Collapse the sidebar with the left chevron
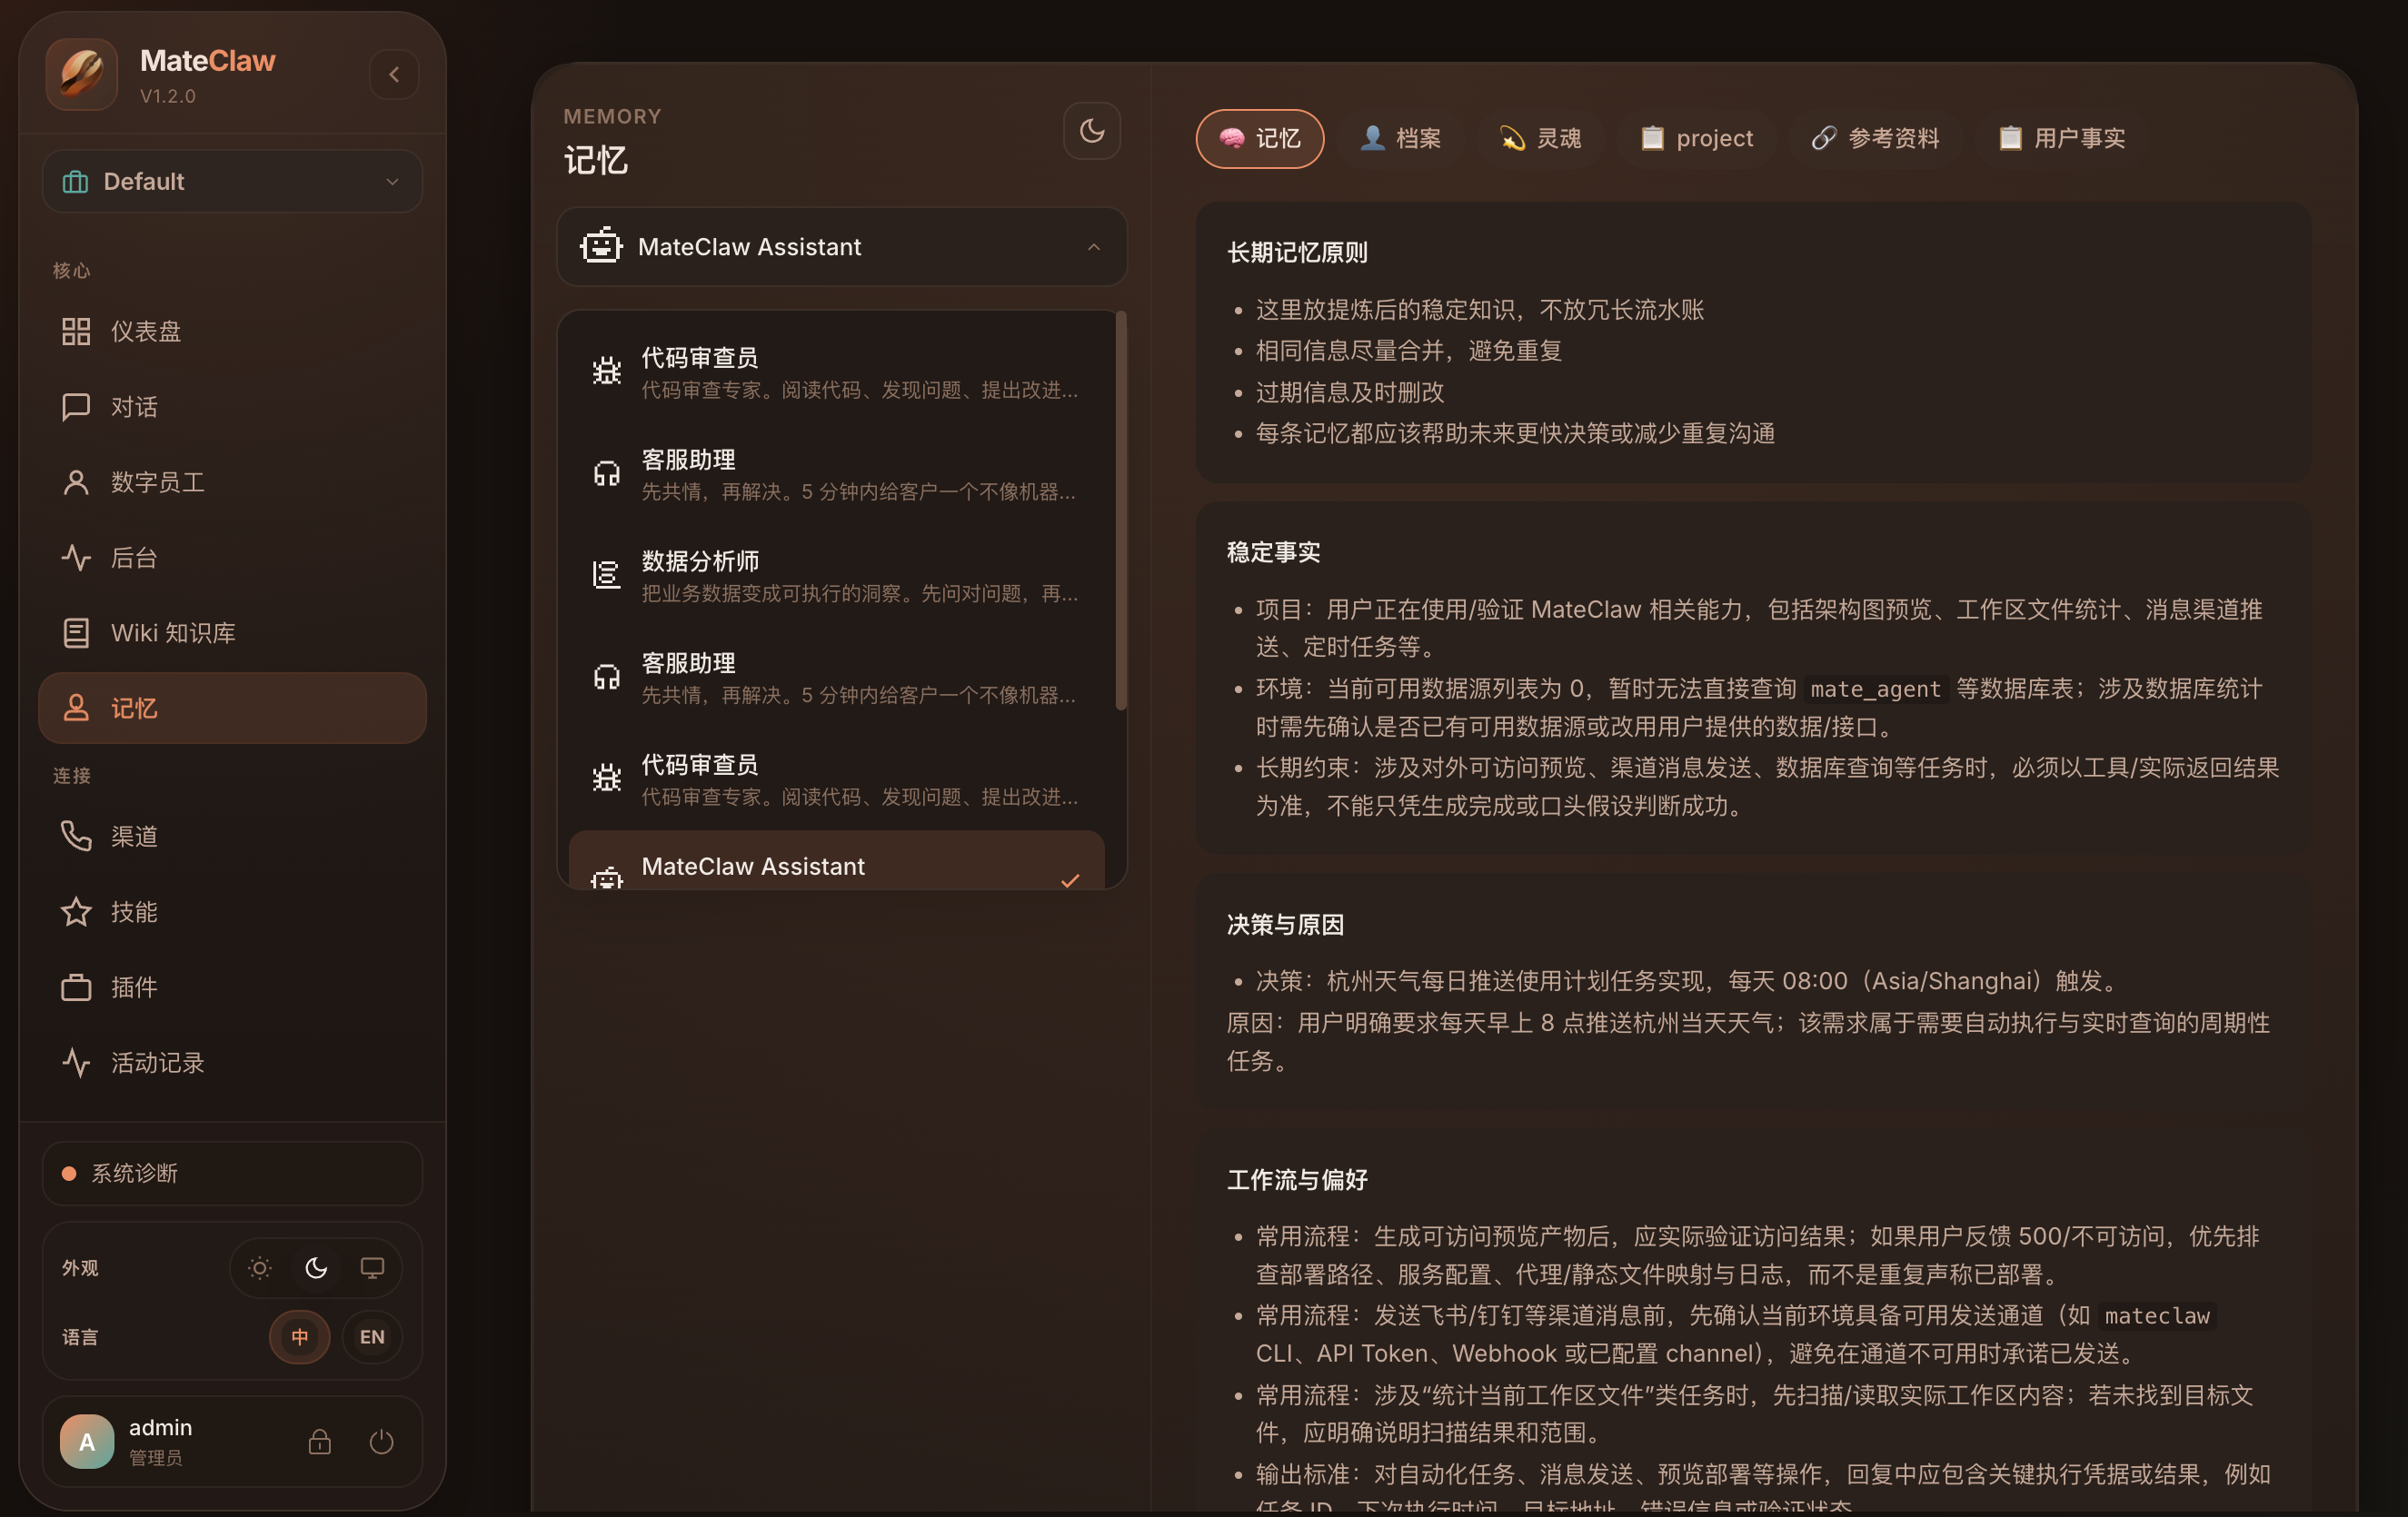2408x1517 pixels. click(x=394, y=74)
